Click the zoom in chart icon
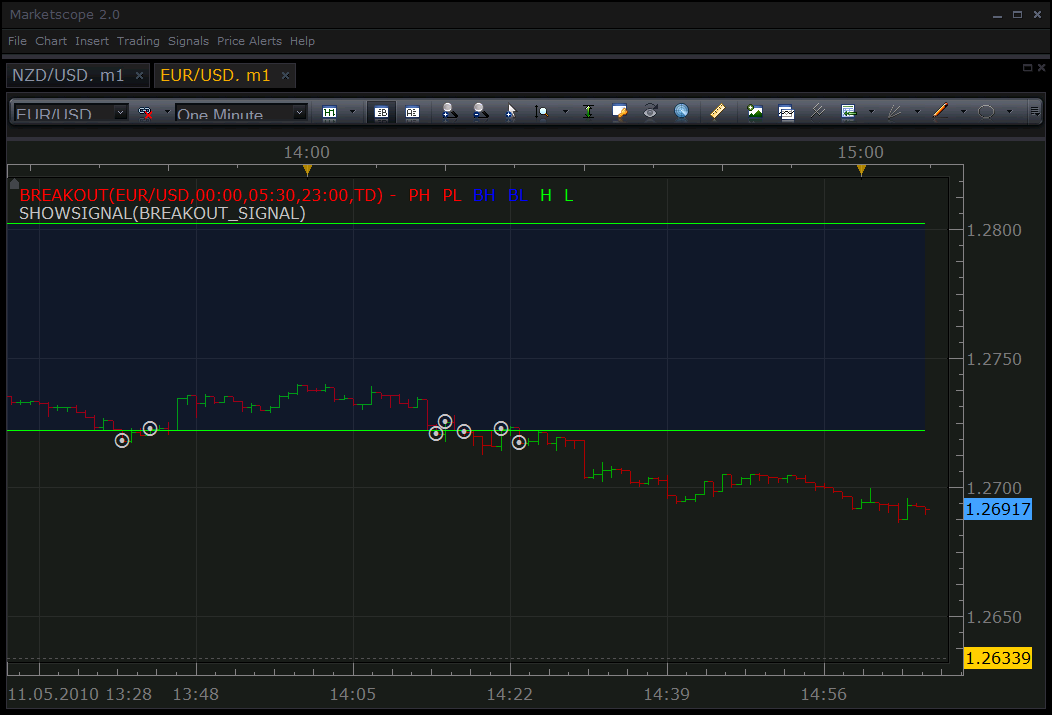Image resolution: width=1052 pixels, height=715 pixels. click(450, 112)
